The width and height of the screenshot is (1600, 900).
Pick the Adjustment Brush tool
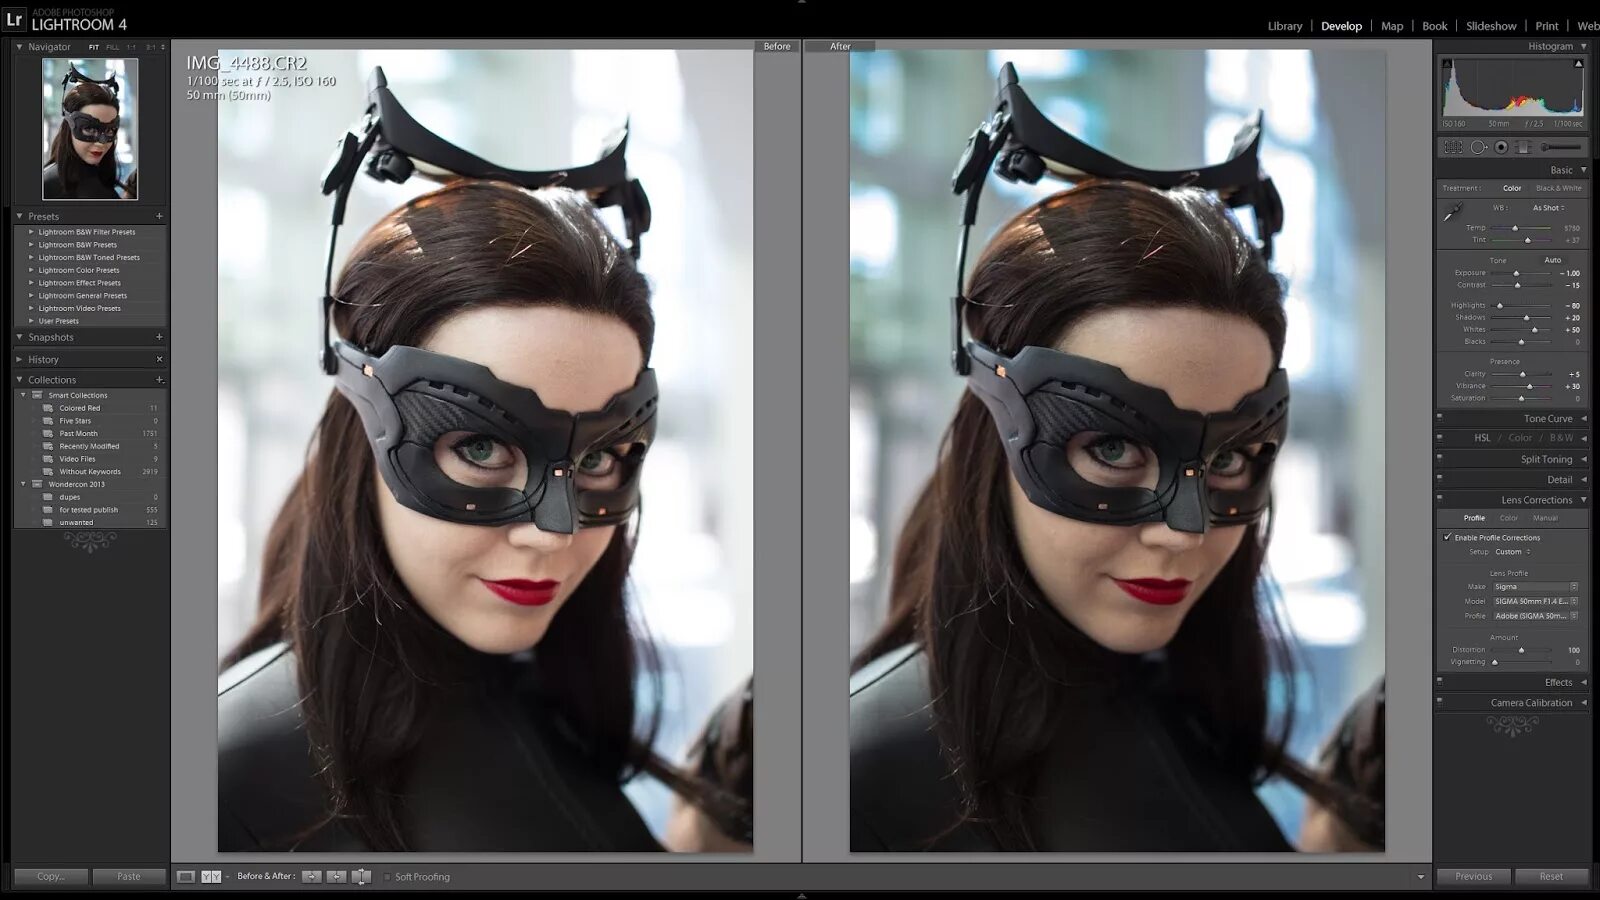coord(1560,147)
